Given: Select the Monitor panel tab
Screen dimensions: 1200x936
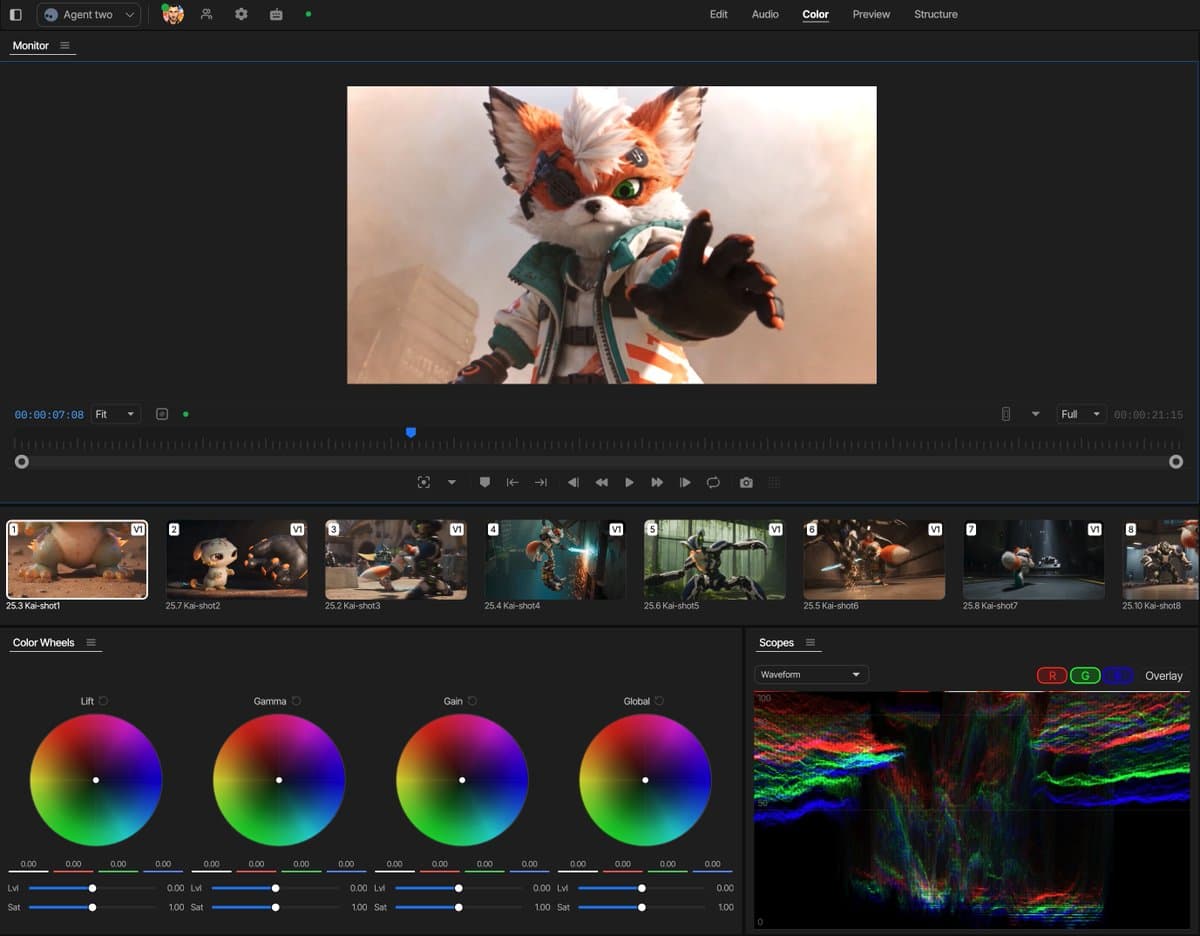Looking at the screenshot, I should pyautogui.click(x=30, y=45).
